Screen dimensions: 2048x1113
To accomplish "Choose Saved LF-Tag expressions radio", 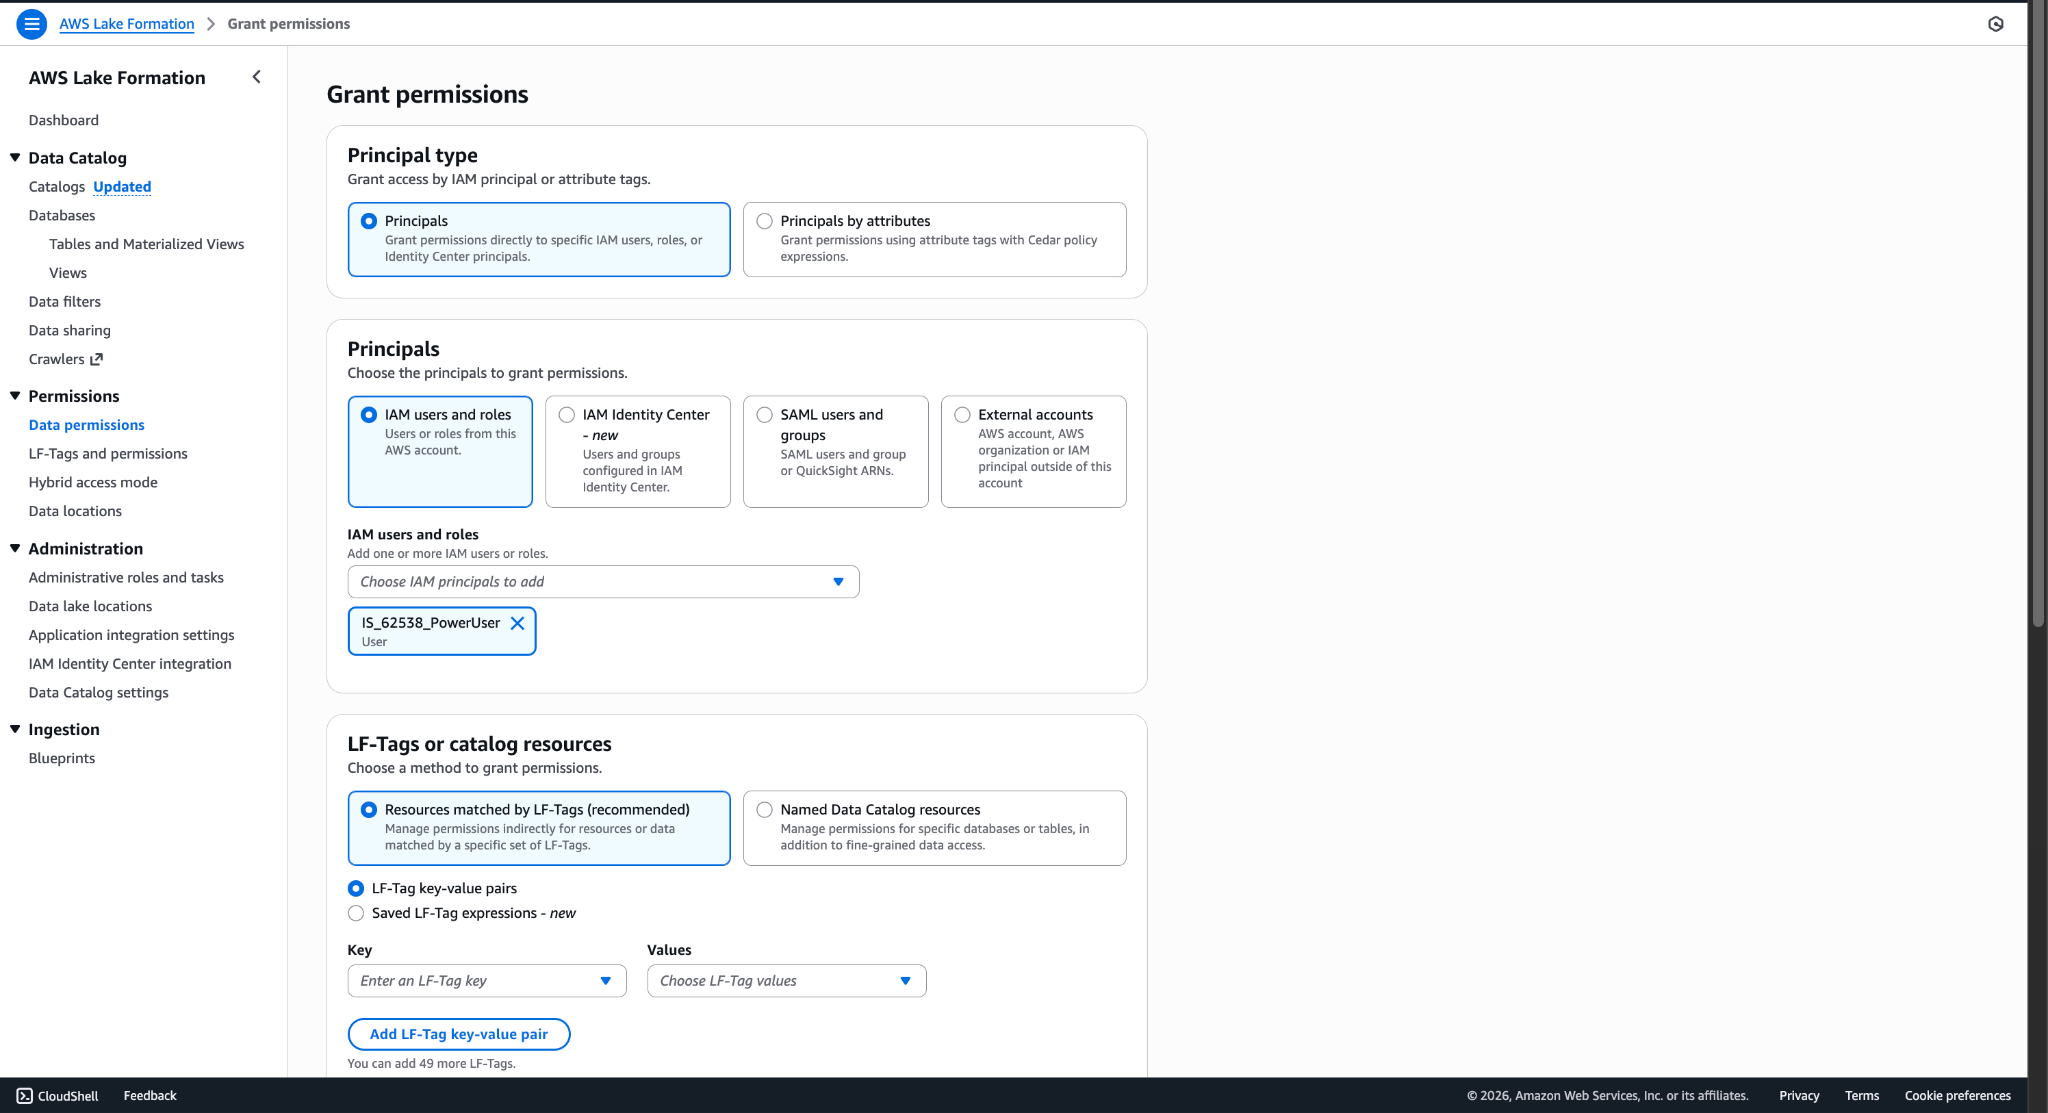I will click(356, 913).
